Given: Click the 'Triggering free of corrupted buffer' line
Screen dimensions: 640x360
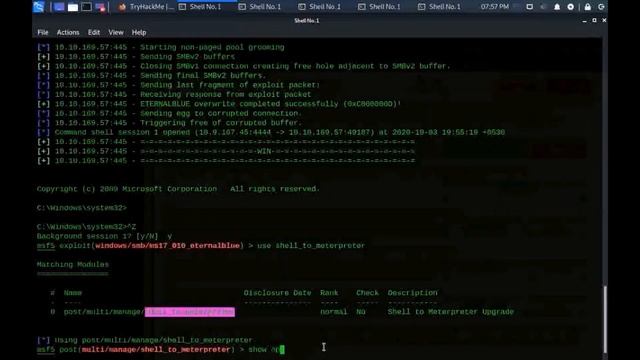Looking at the screenshot, I should [x=169, y=123].
